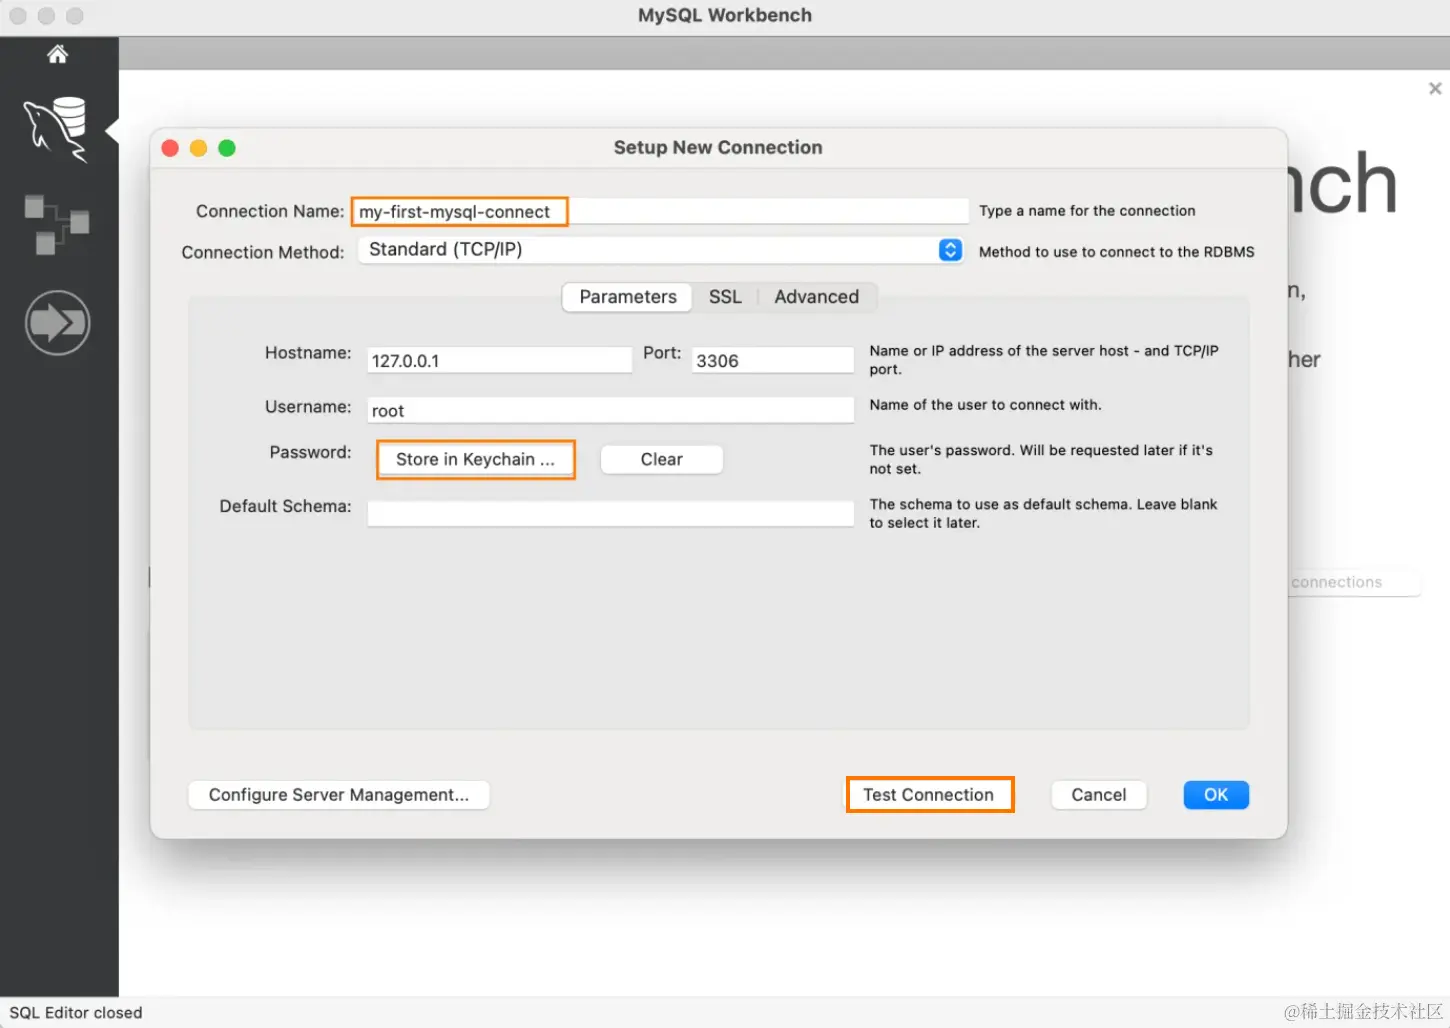
Task: Click the Default Schema field
Action: pyautogui.click(x=611, y=514)
